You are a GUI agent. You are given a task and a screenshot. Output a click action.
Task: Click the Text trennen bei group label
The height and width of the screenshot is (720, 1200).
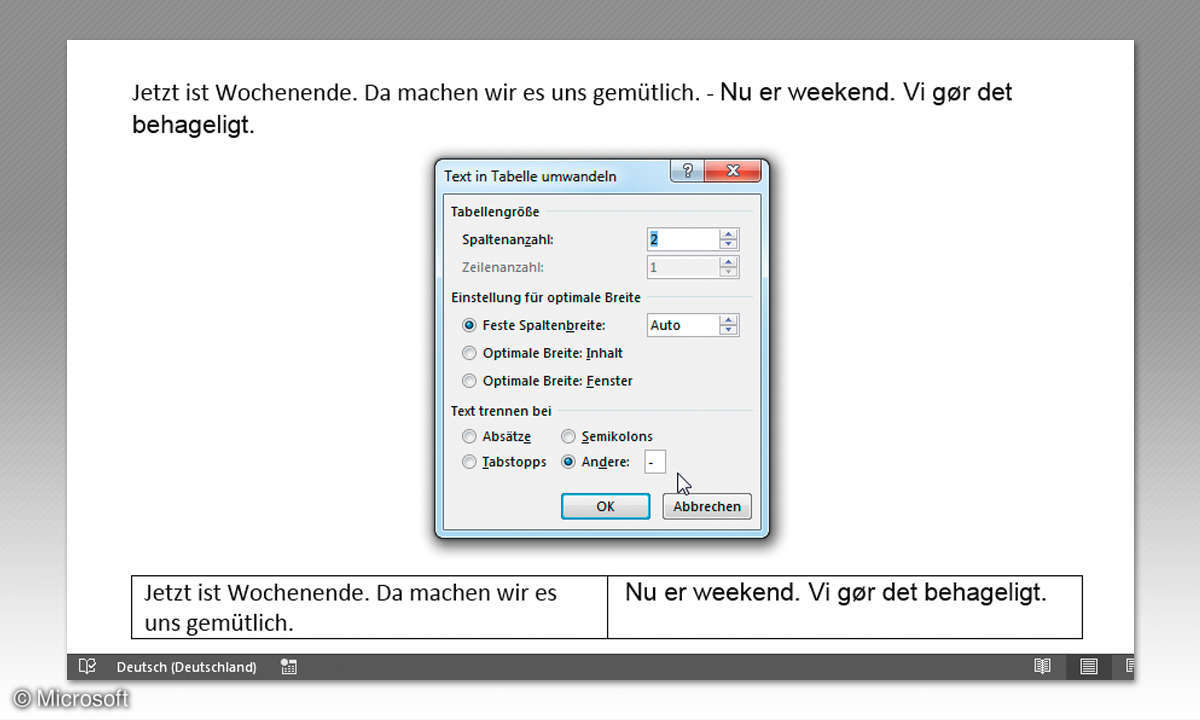click(x=501, y=411)
